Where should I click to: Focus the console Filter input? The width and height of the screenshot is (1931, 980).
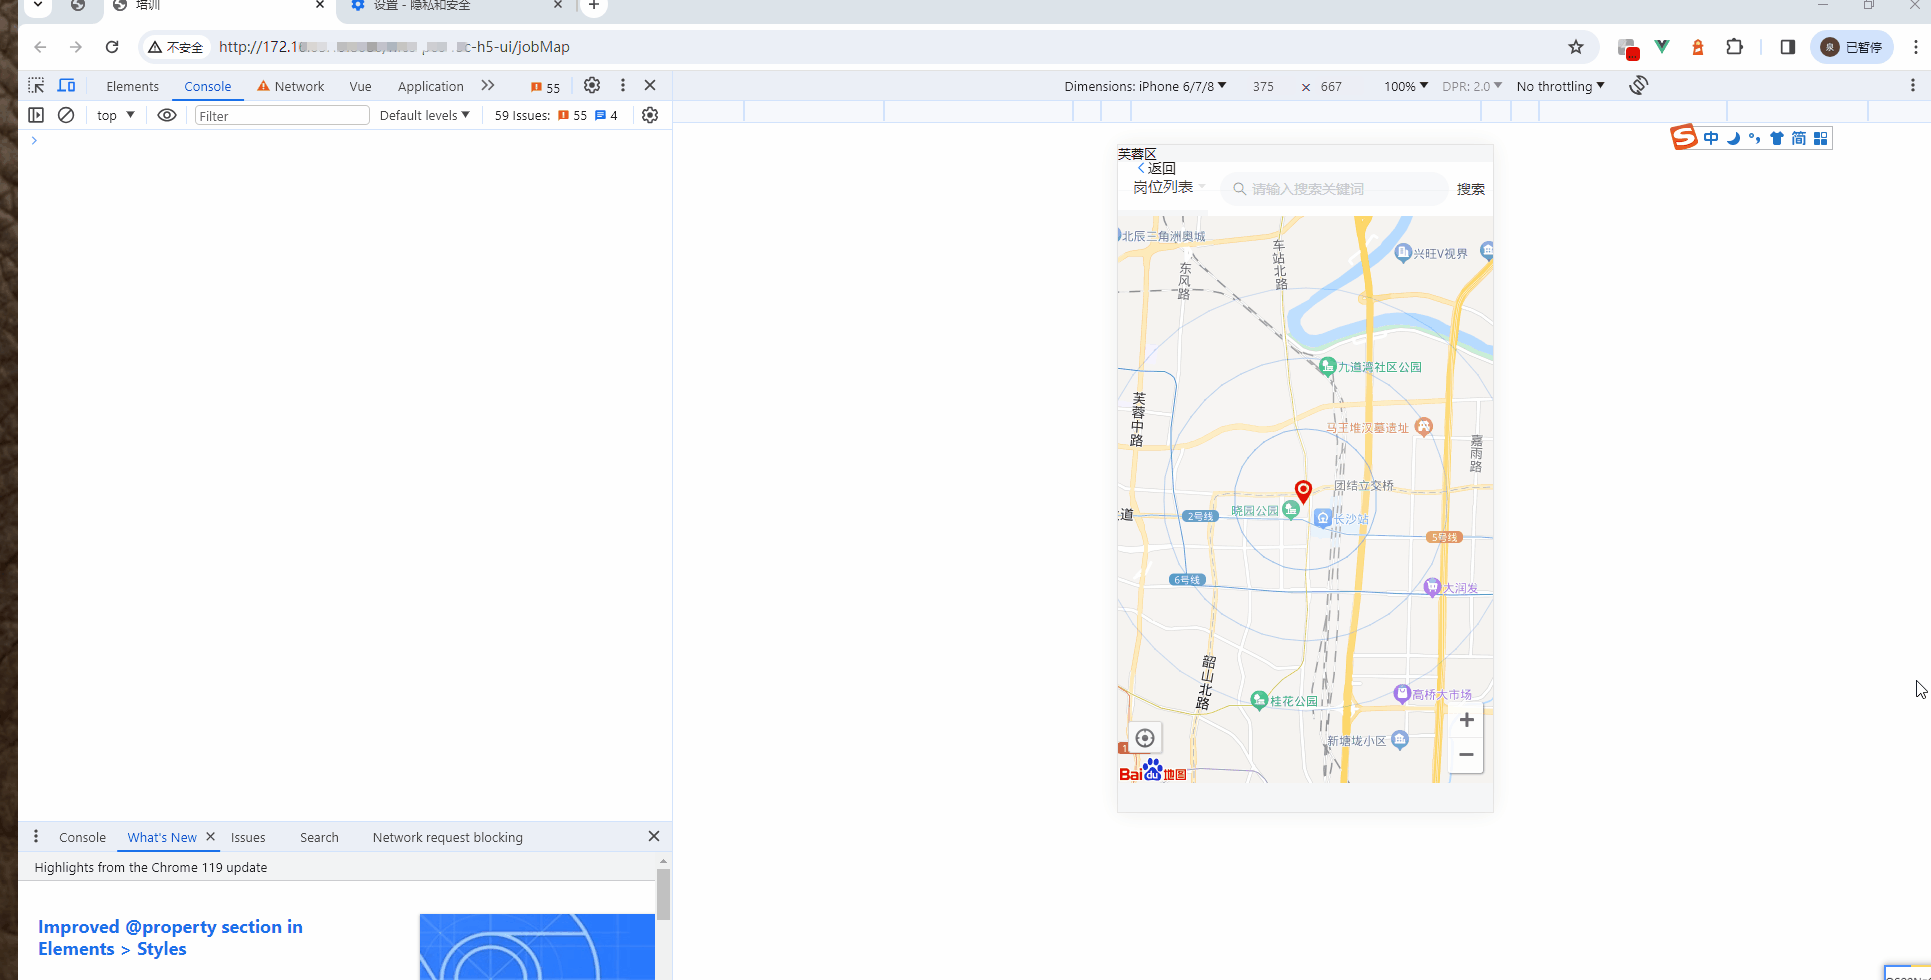click(282, 116)
